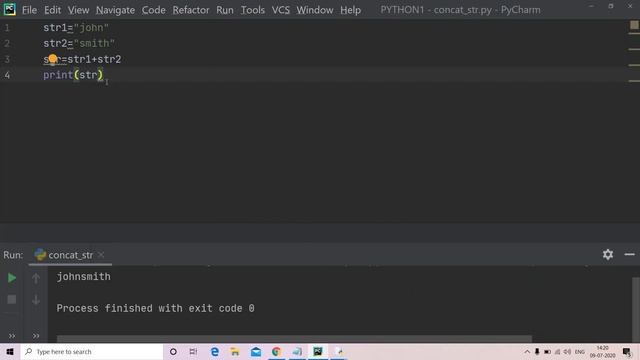Viewport: 640px width, 360px height.
Task: Open the Window menu
Action: click(314, 10)
